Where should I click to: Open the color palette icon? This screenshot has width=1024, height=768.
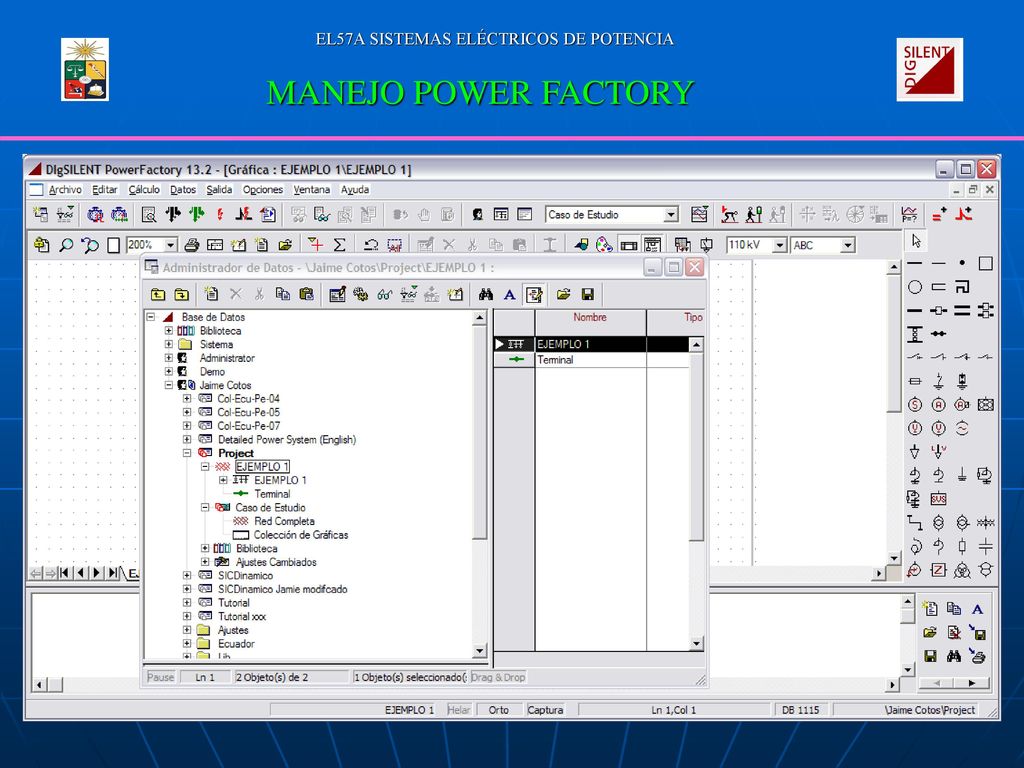point(604,245)
